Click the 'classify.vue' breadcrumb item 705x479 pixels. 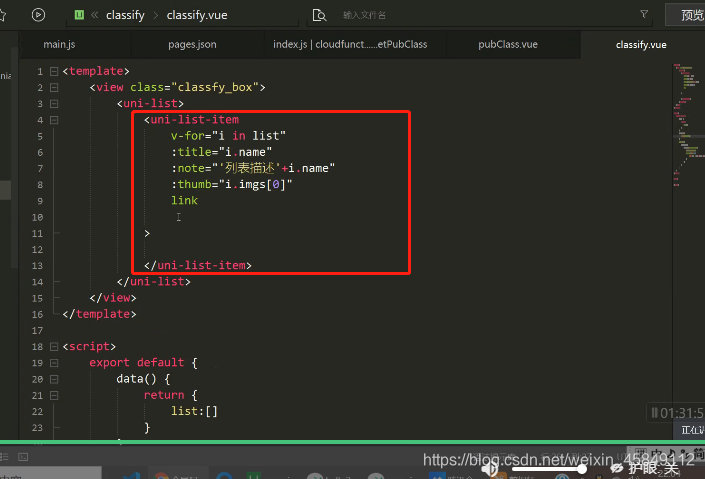coord(197,15)
